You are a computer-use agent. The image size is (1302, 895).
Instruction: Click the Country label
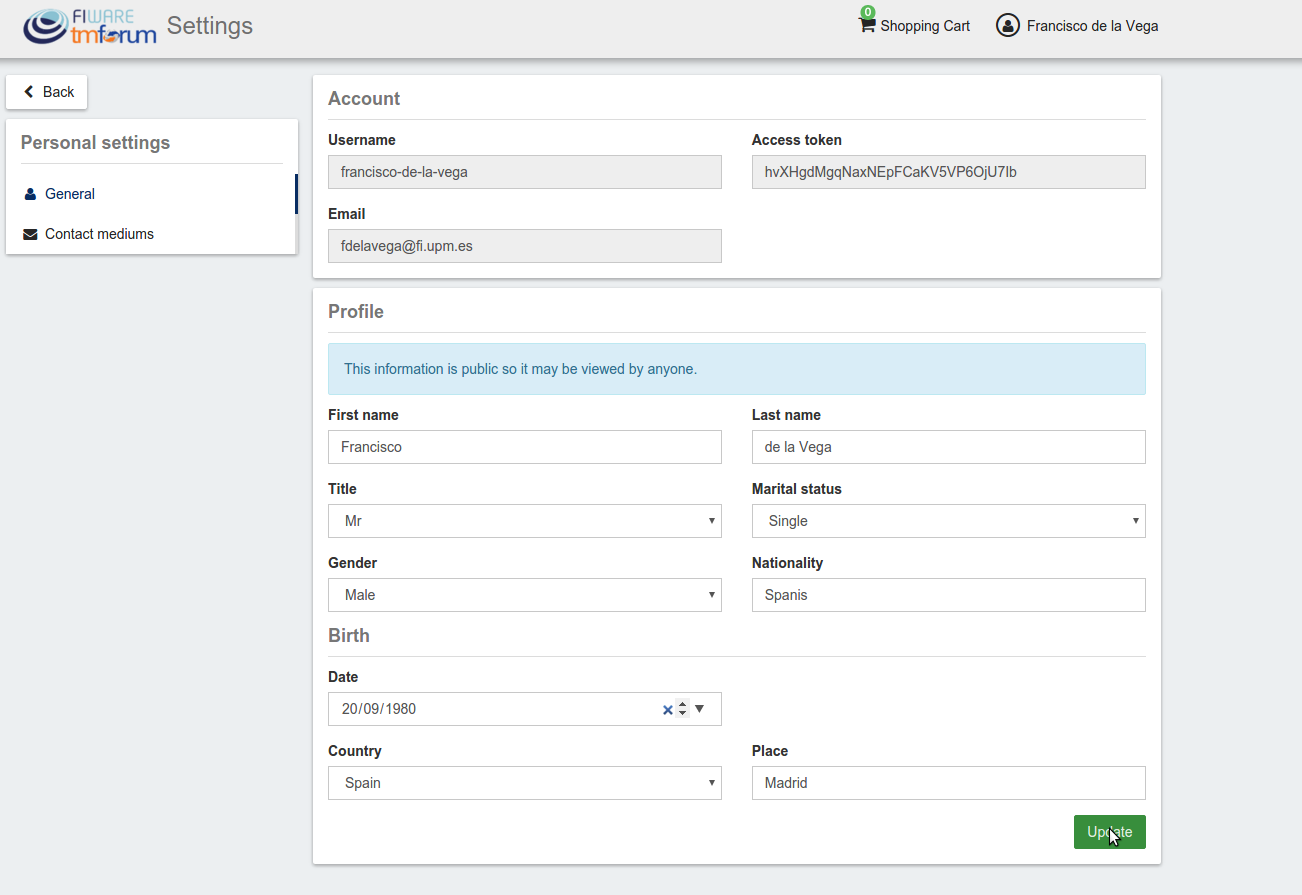[x=355, y=751]
